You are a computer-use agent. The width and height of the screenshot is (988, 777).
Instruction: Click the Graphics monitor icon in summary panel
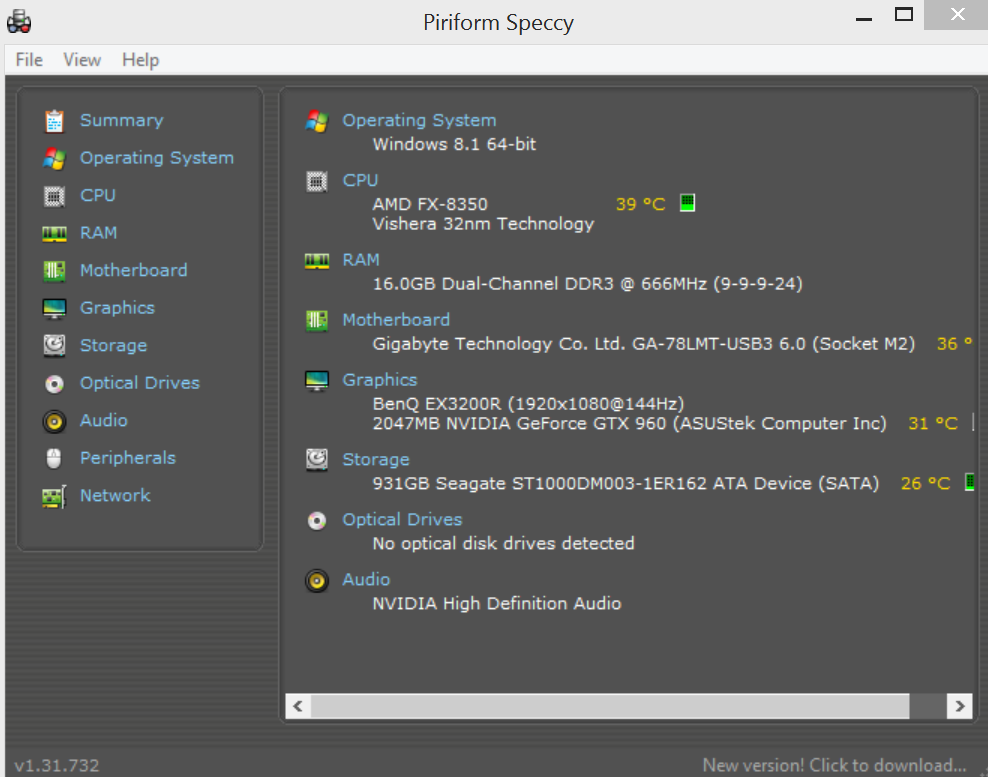click(317, 381)
